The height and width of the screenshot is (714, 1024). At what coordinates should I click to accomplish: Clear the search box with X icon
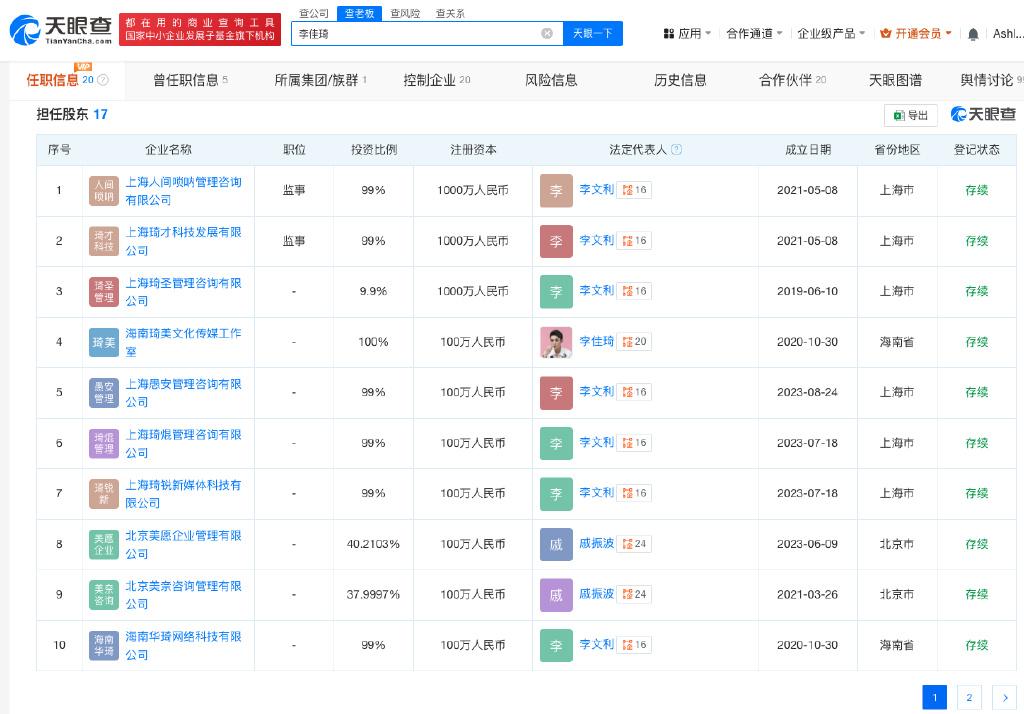coord(547,33)
